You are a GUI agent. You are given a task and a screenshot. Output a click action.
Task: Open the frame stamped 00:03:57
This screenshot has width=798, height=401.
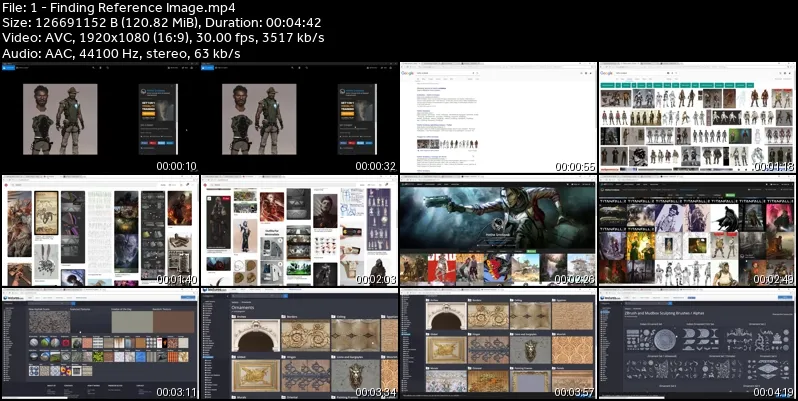click(x=498, y=343)
